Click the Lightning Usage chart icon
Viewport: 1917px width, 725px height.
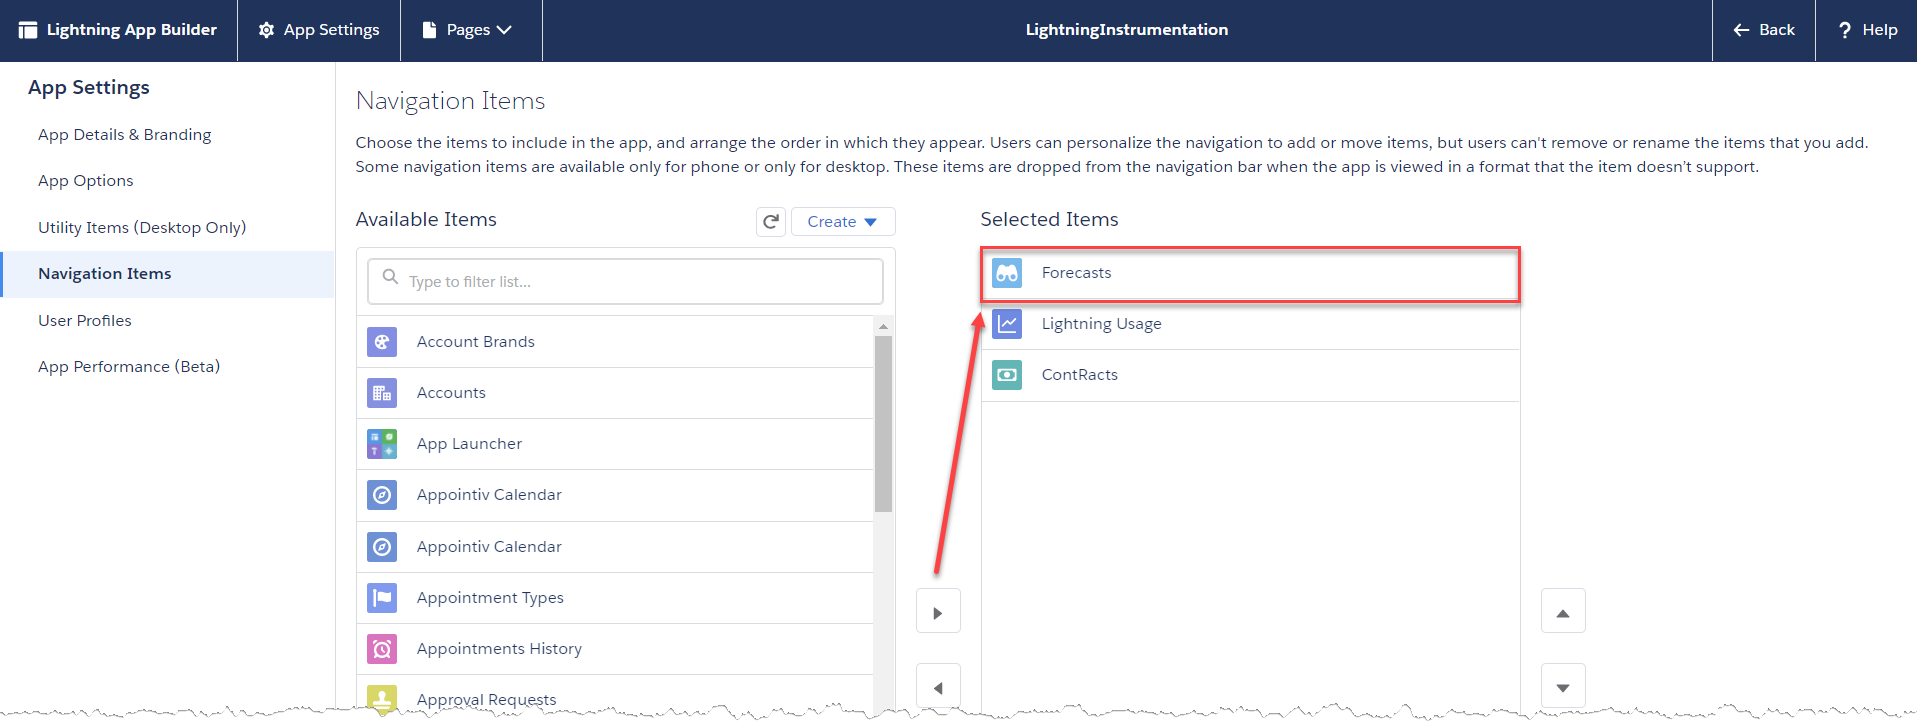pos(1007,324)
